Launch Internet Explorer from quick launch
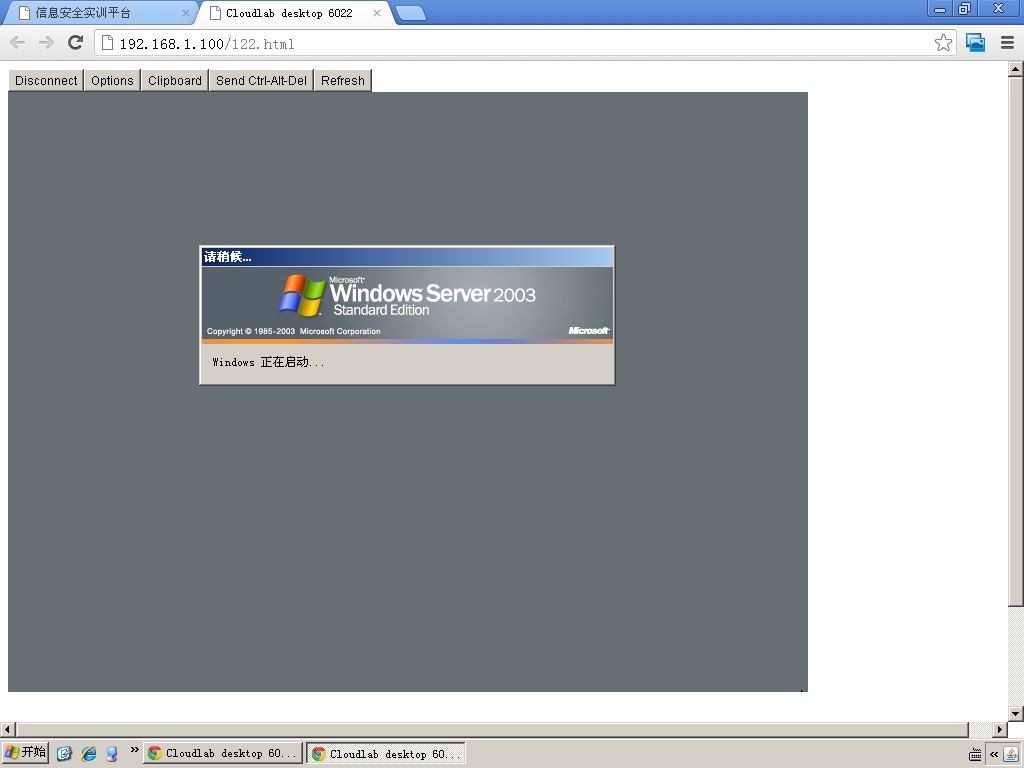Image resolution: width=1024 pixels, height=768 pixels. tap(89, 754)
